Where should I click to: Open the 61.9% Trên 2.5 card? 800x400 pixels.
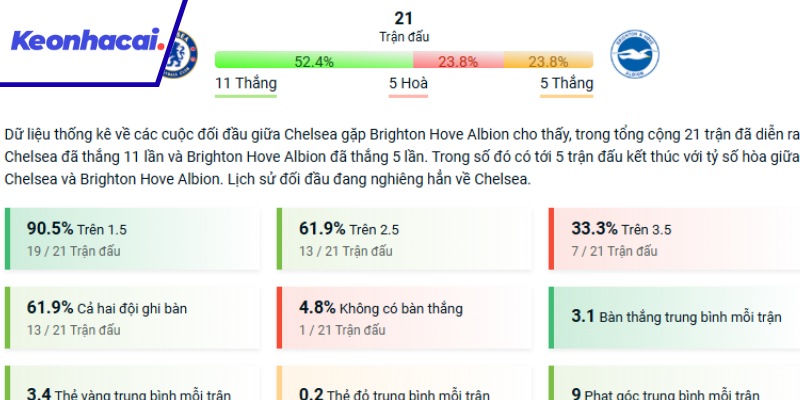pyautogui.click(x=403, y=239)
